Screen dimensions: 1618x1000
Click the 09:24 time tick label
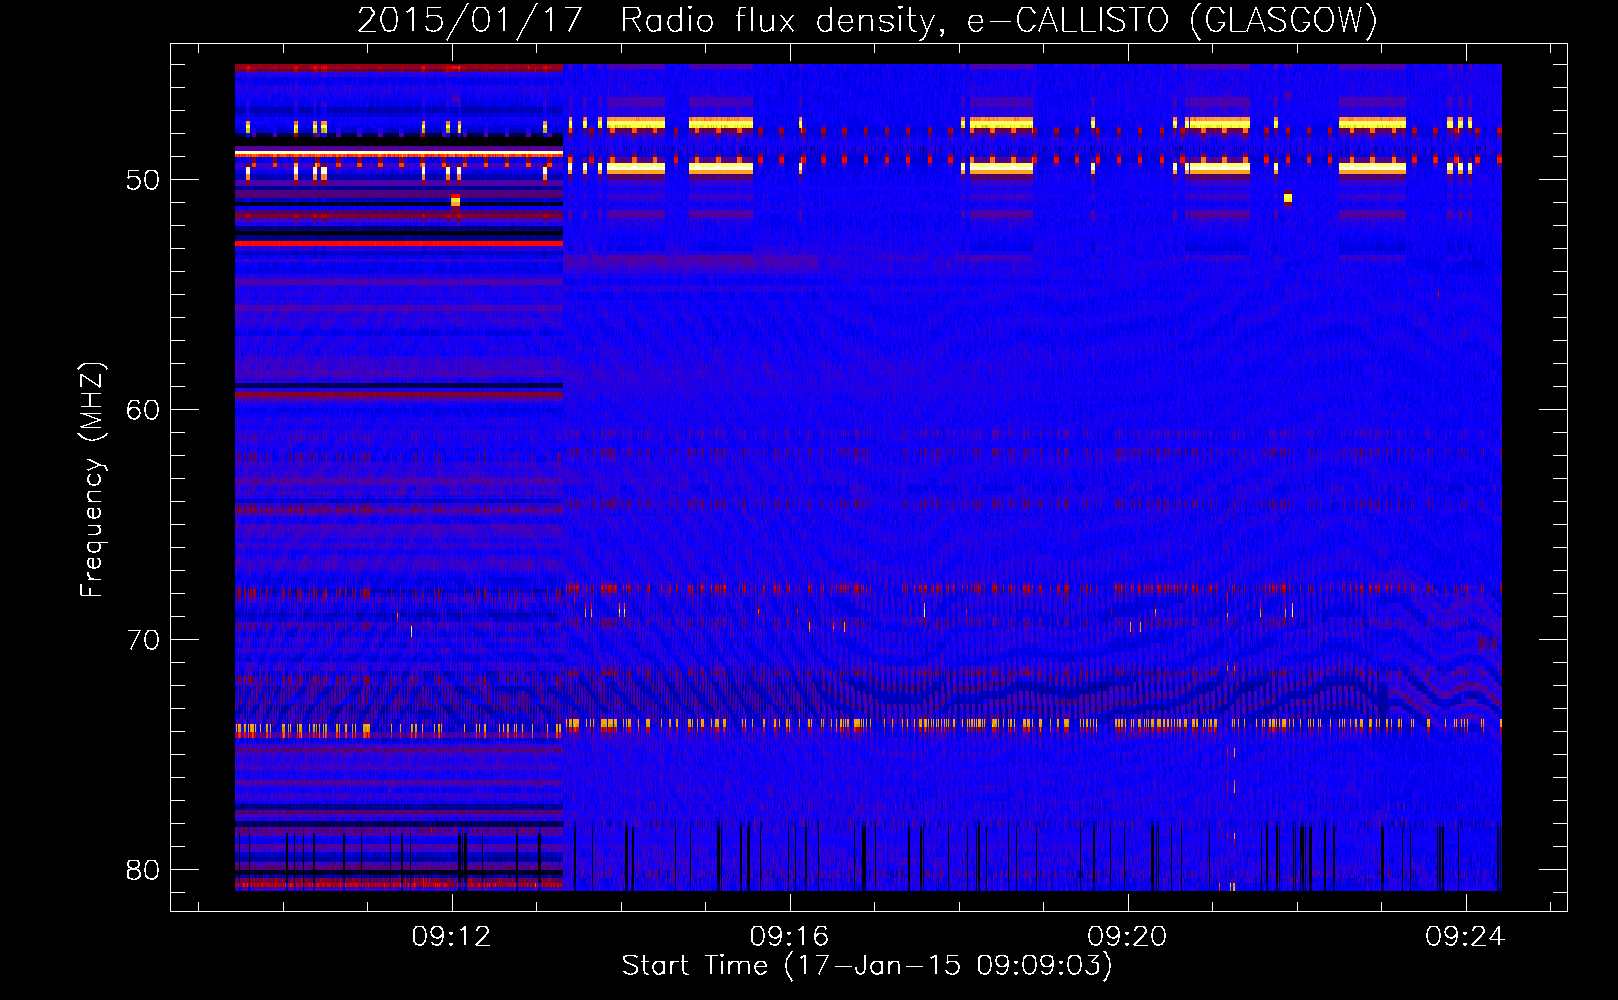point(1466,937)
